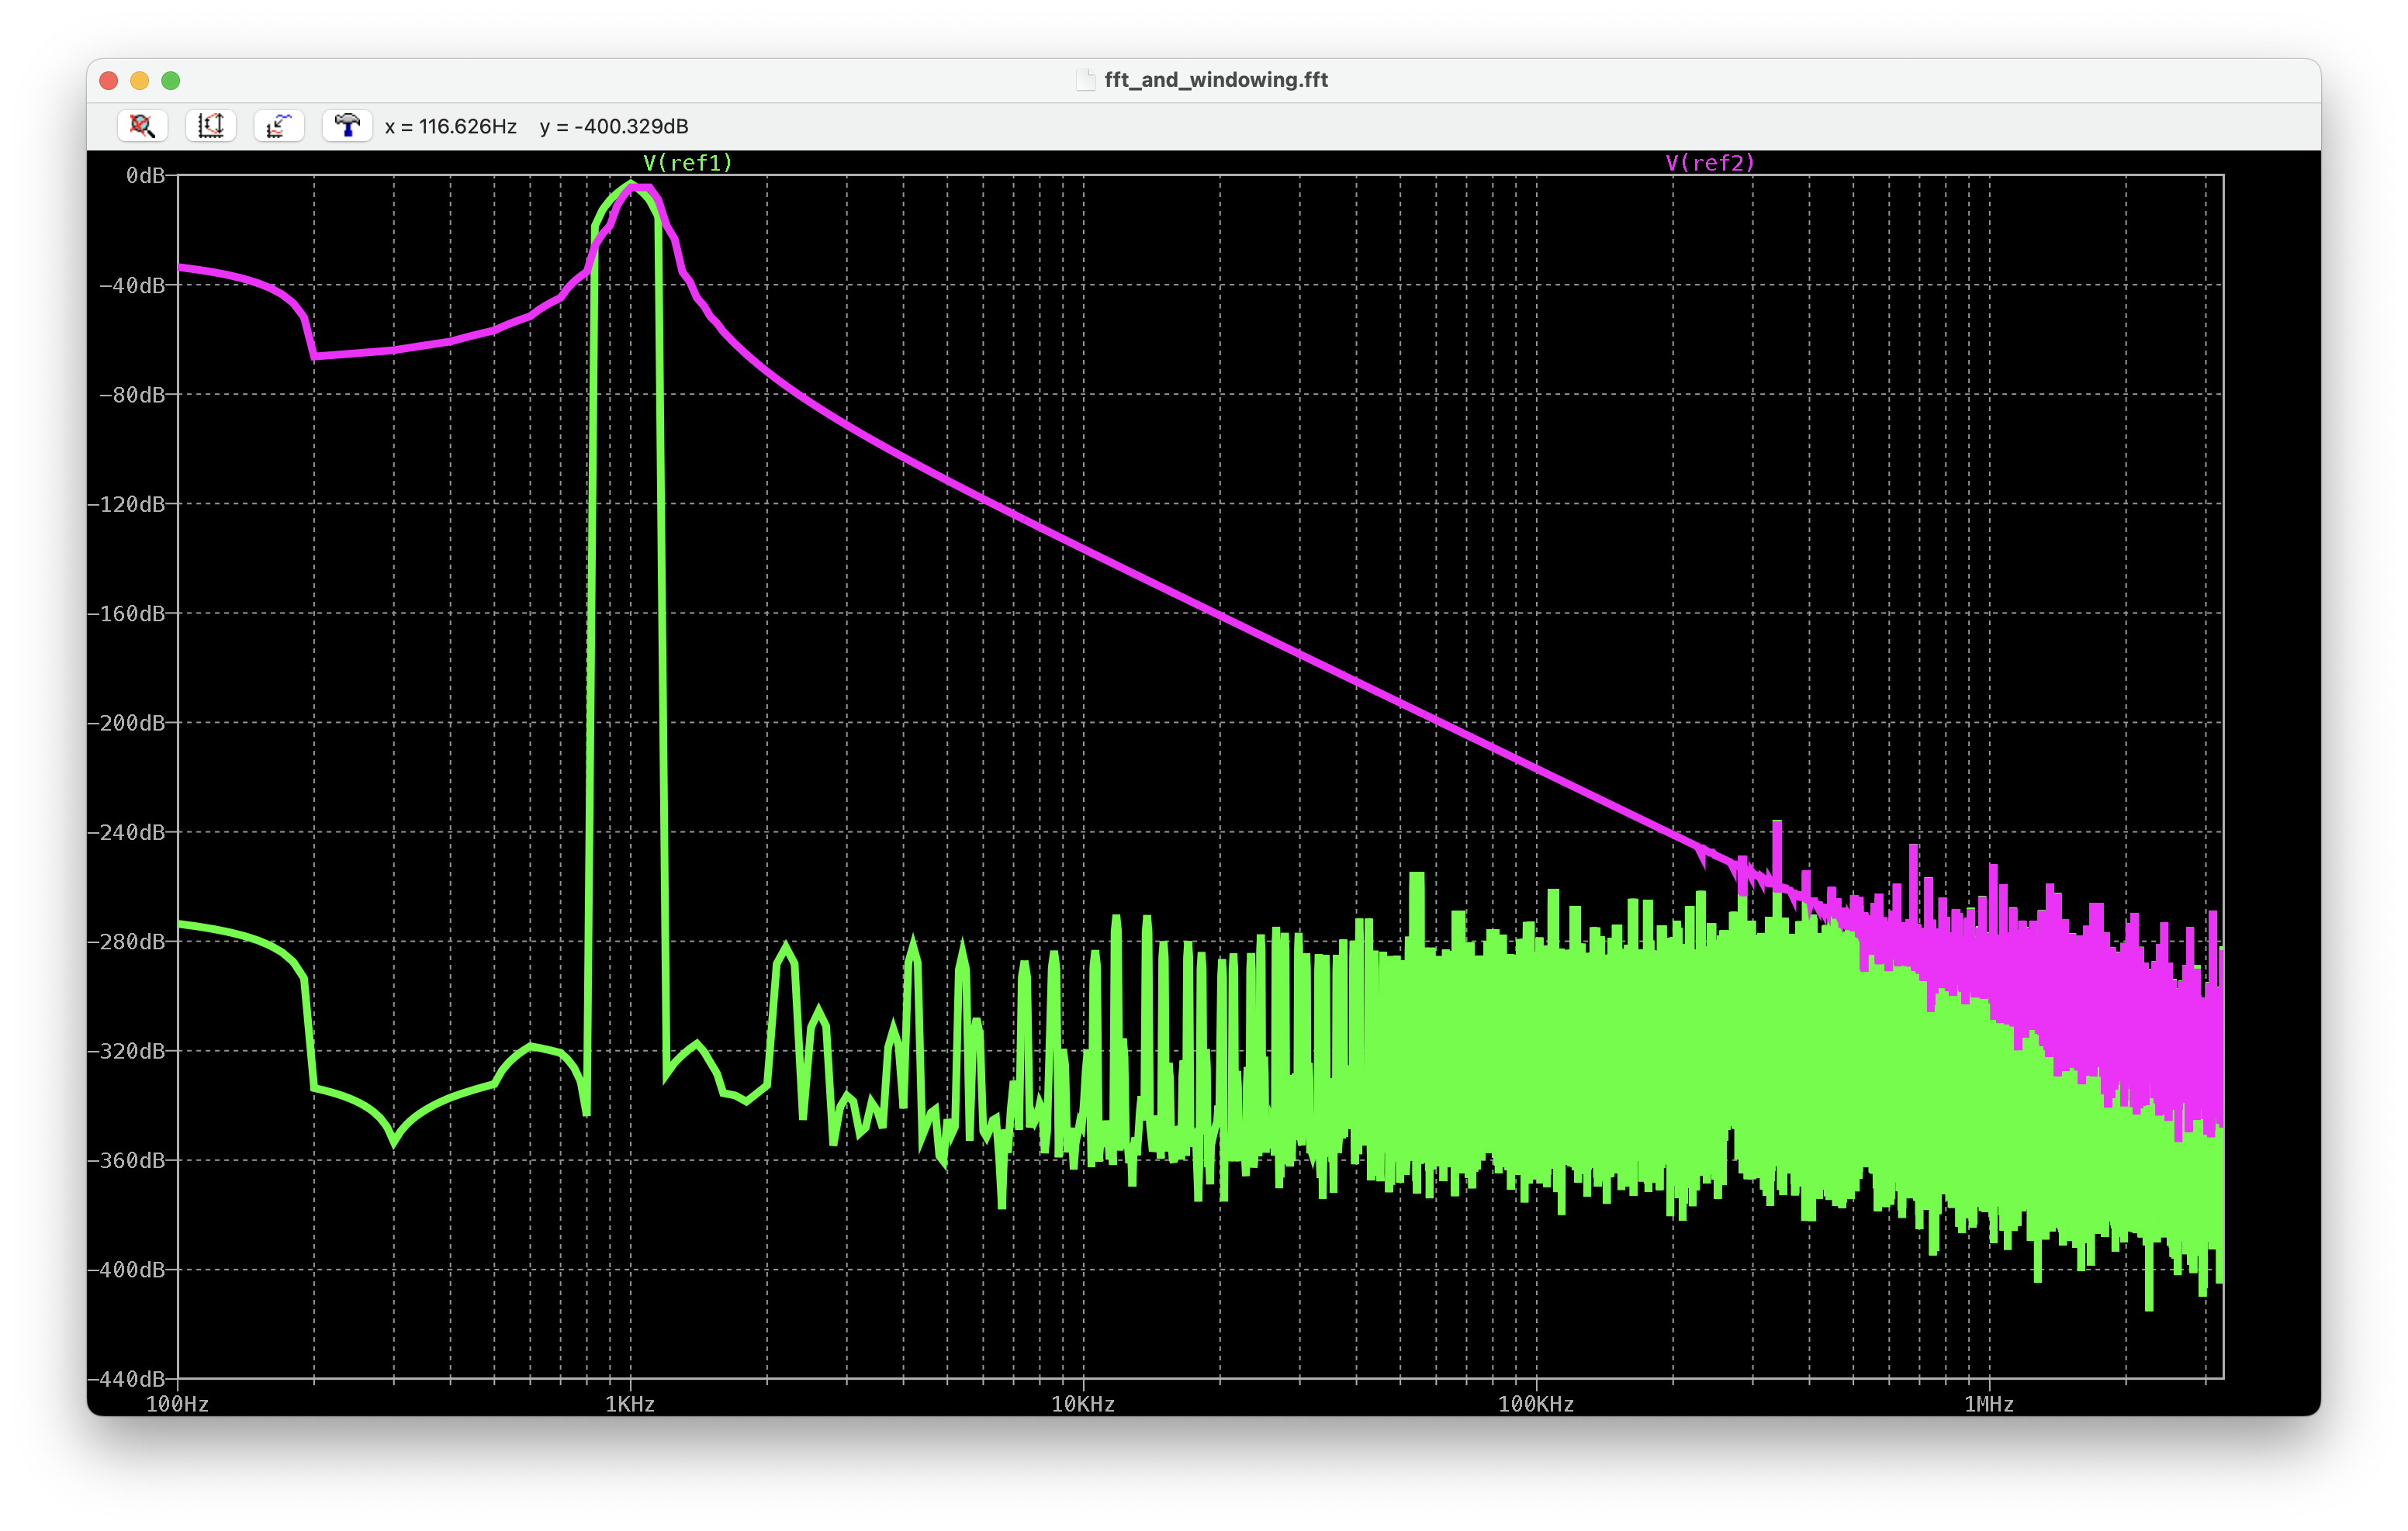Click the 100KHz horizontal axis label
The width and height of the screenshot is (2408, 1531).
pos(1535,1404)
